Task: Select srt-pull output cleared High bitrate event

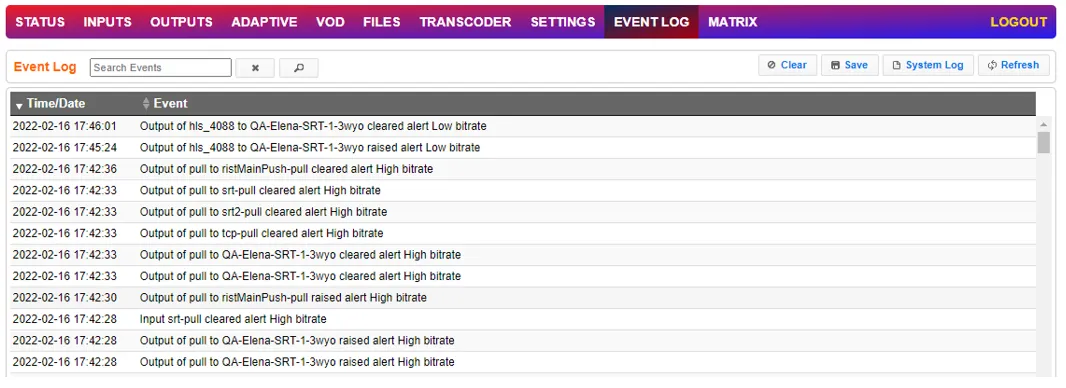Action: (x=260, y=190)
